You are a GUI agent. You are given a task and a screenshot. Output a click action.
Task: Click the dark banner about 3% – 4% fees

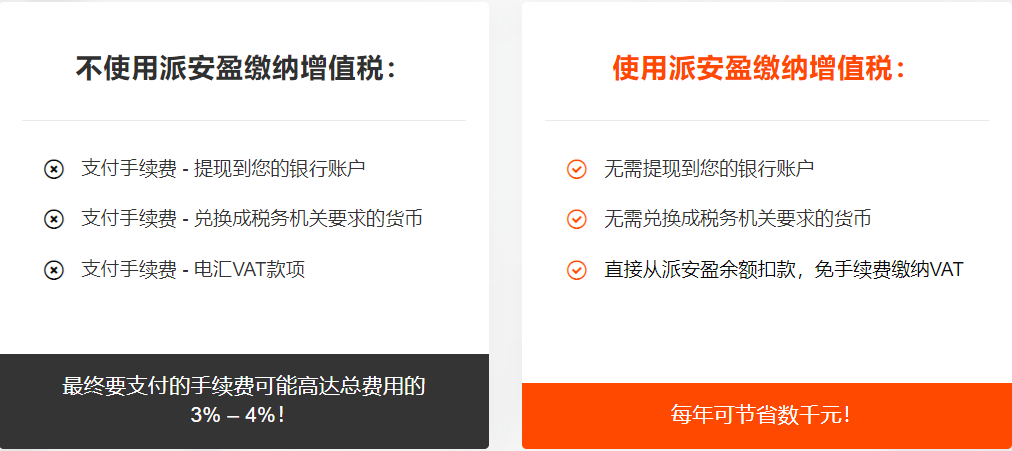(x=244, y=401)
